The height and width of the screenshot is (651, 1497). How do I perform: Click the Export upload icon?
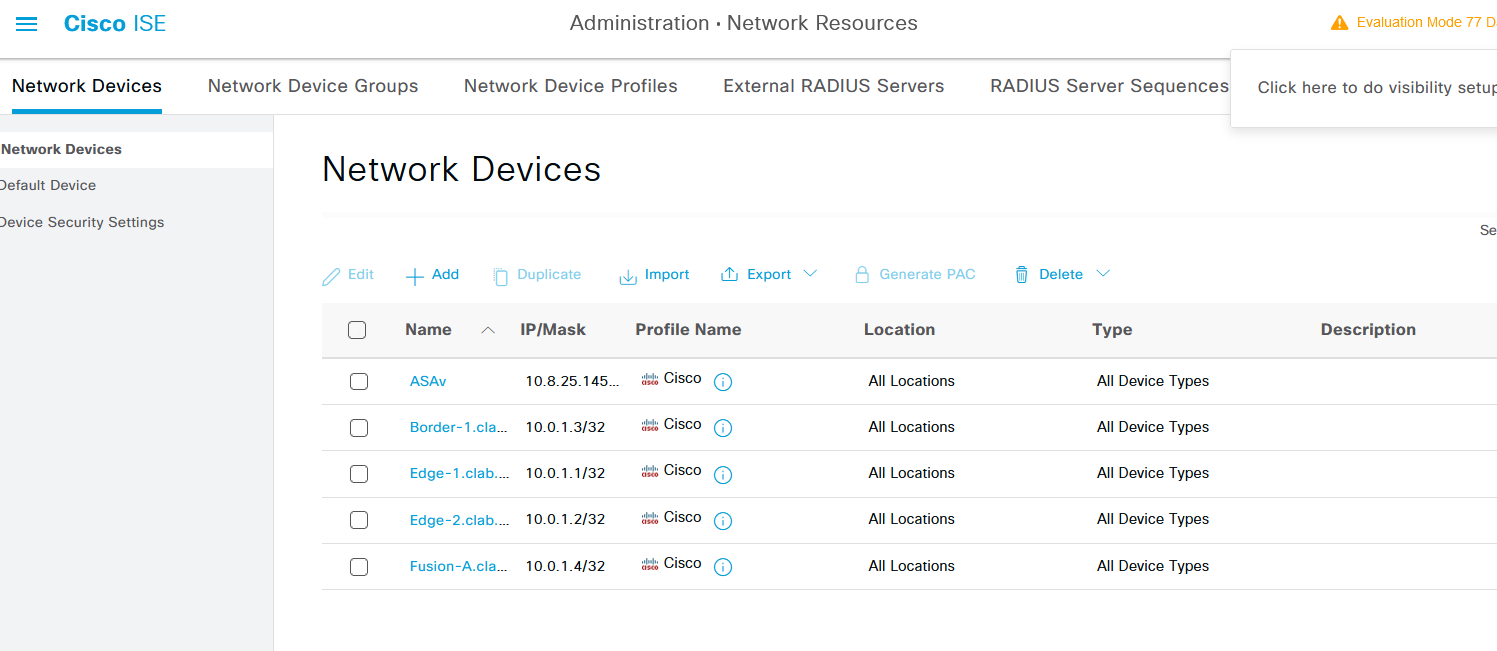[730, 275]
